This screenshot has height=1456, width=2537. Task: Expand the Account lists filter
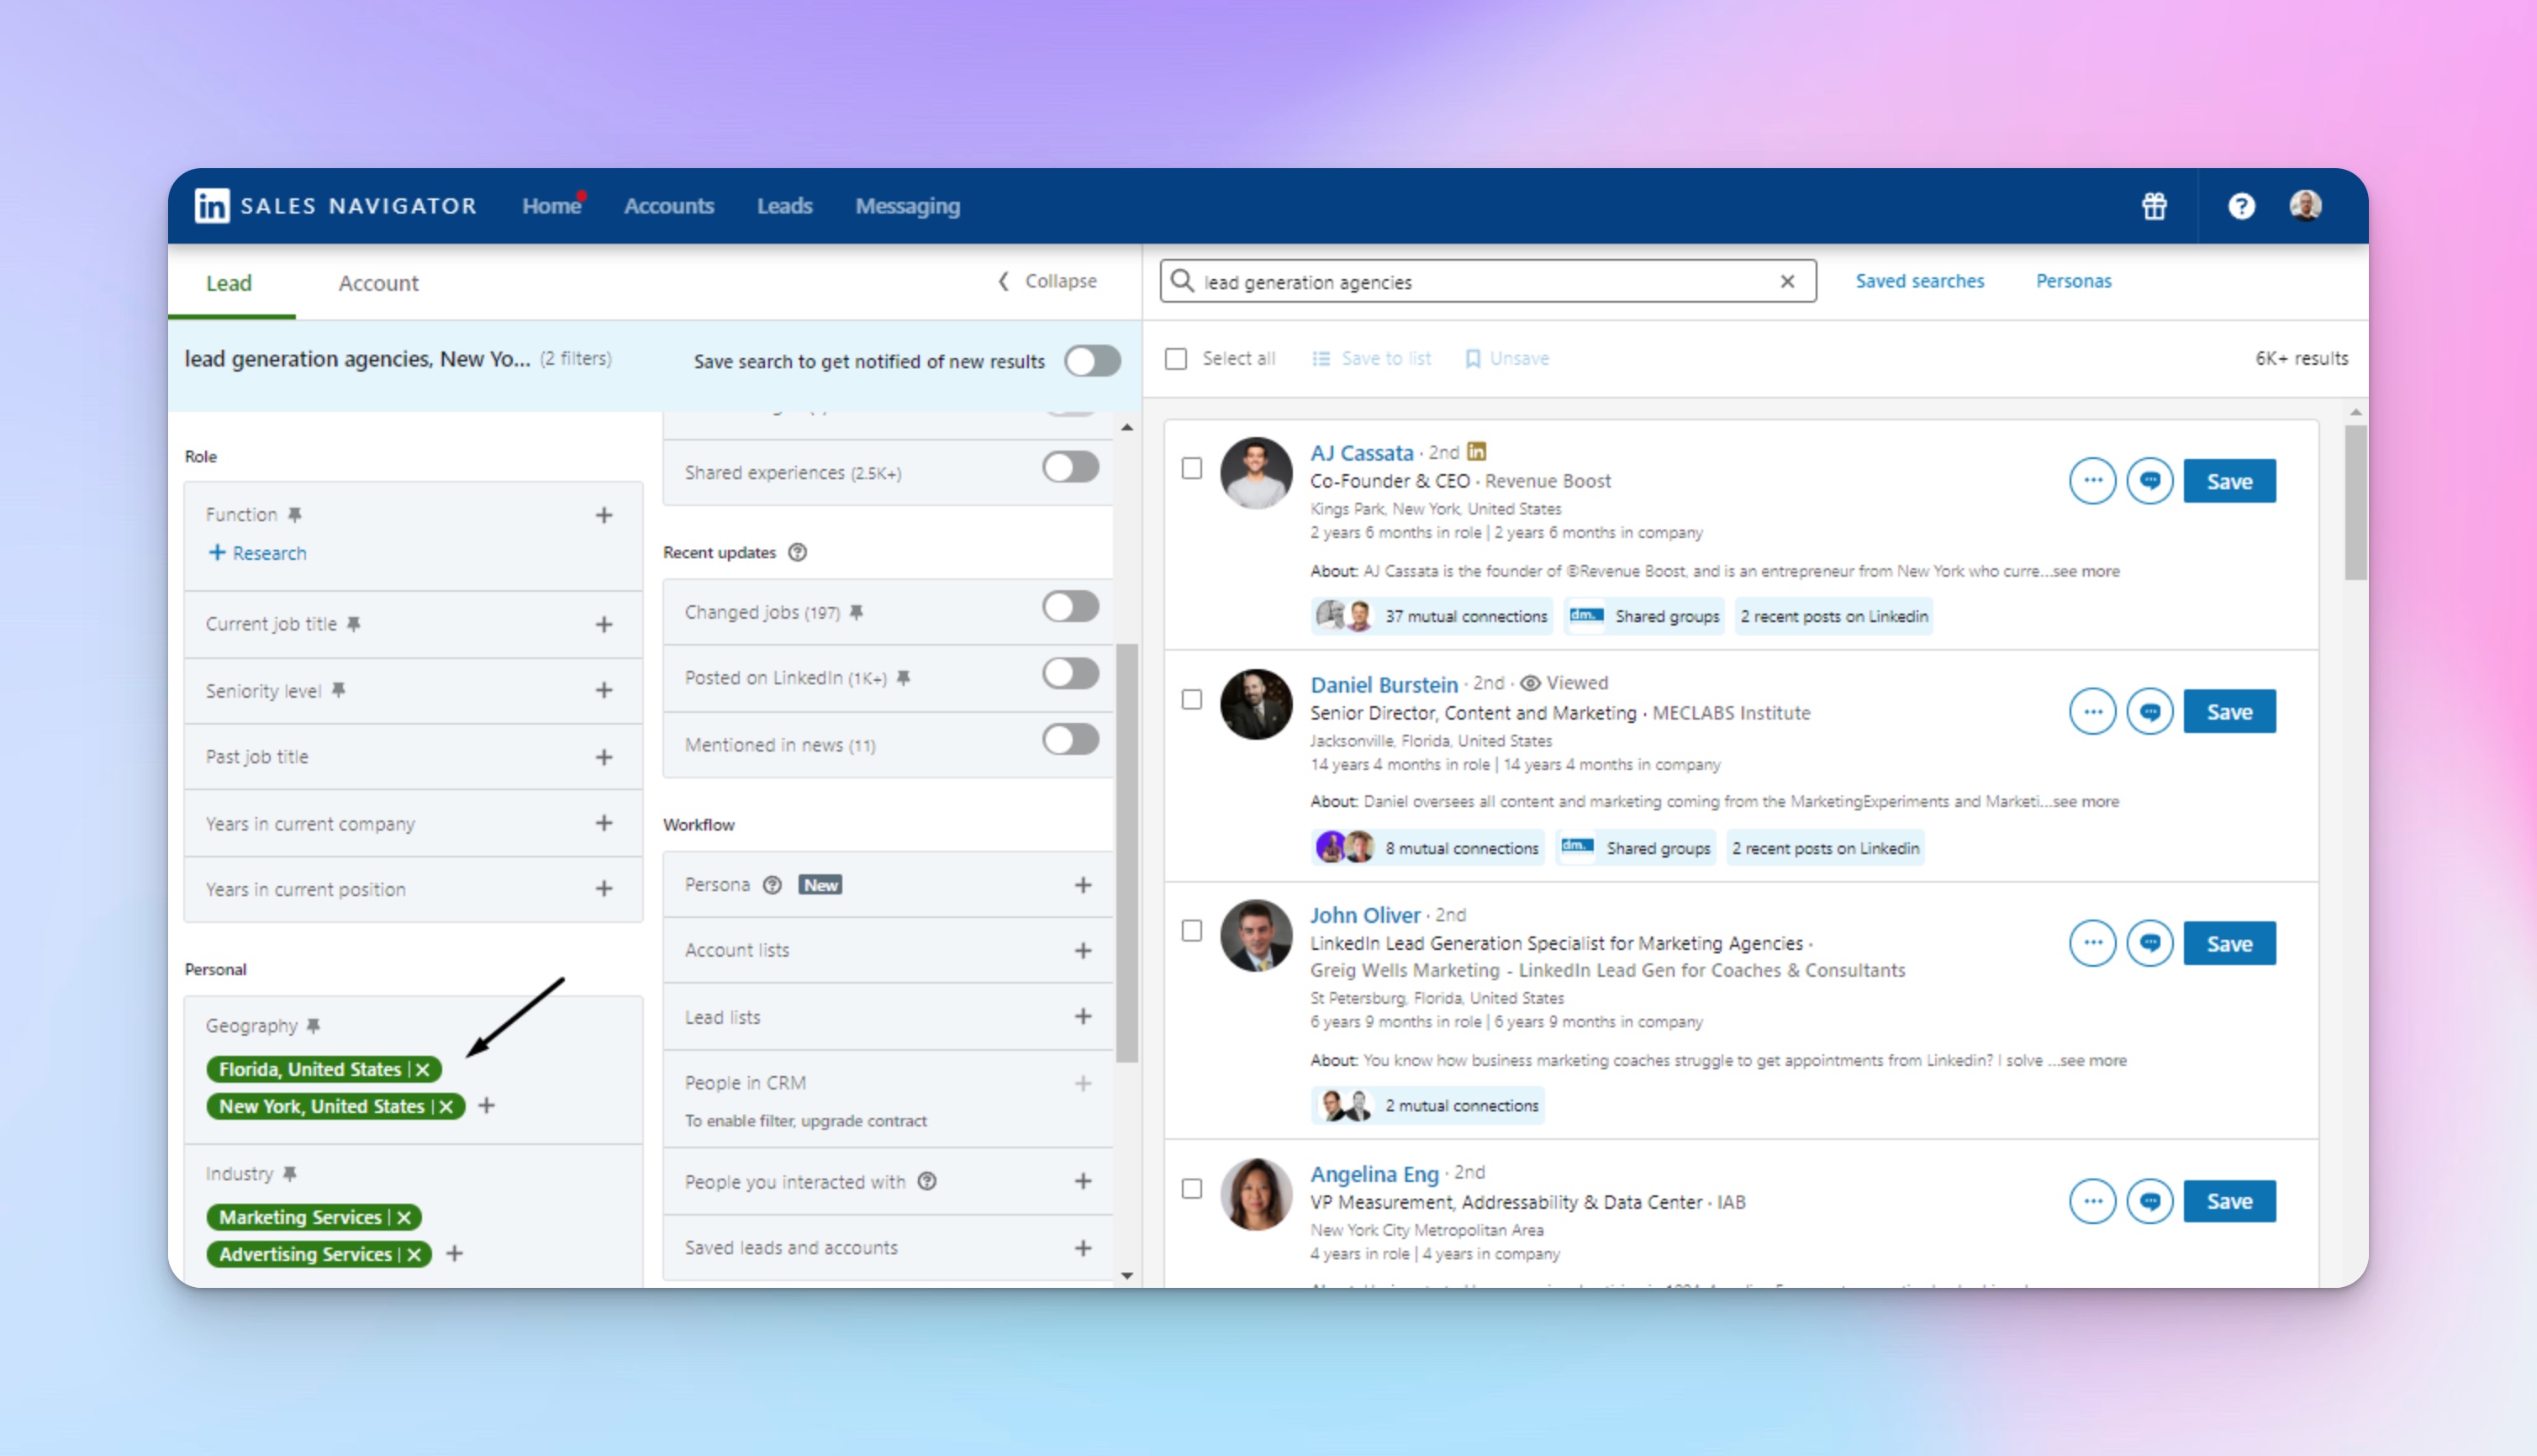1083,951
